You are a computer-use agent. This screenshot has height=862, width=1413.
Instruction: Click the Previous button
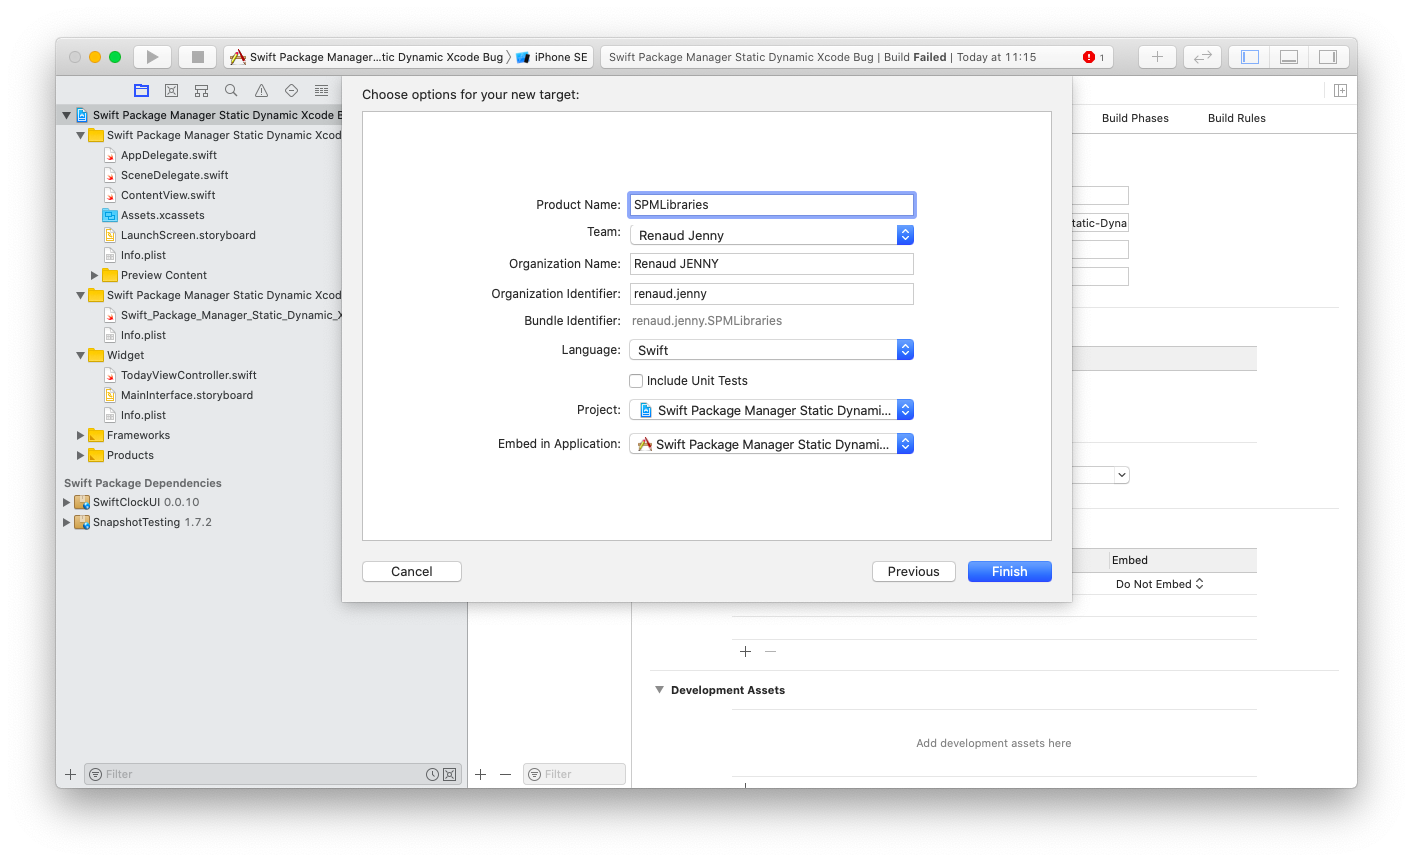913,571
